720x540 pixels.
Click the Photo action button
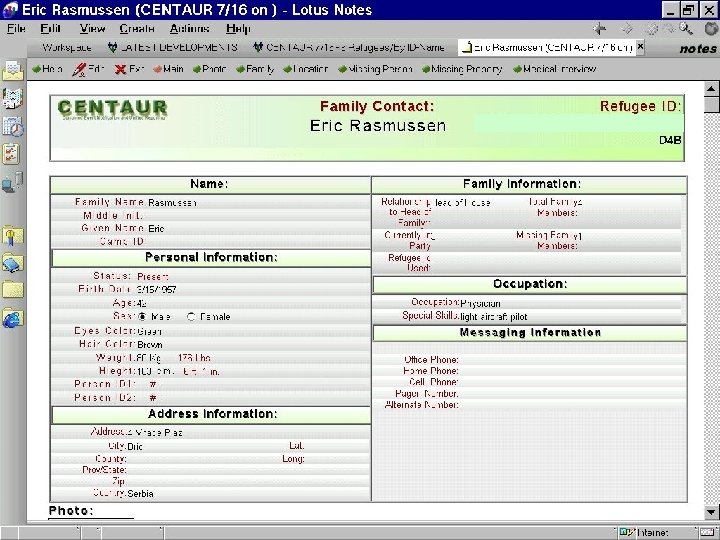(209, 69)
